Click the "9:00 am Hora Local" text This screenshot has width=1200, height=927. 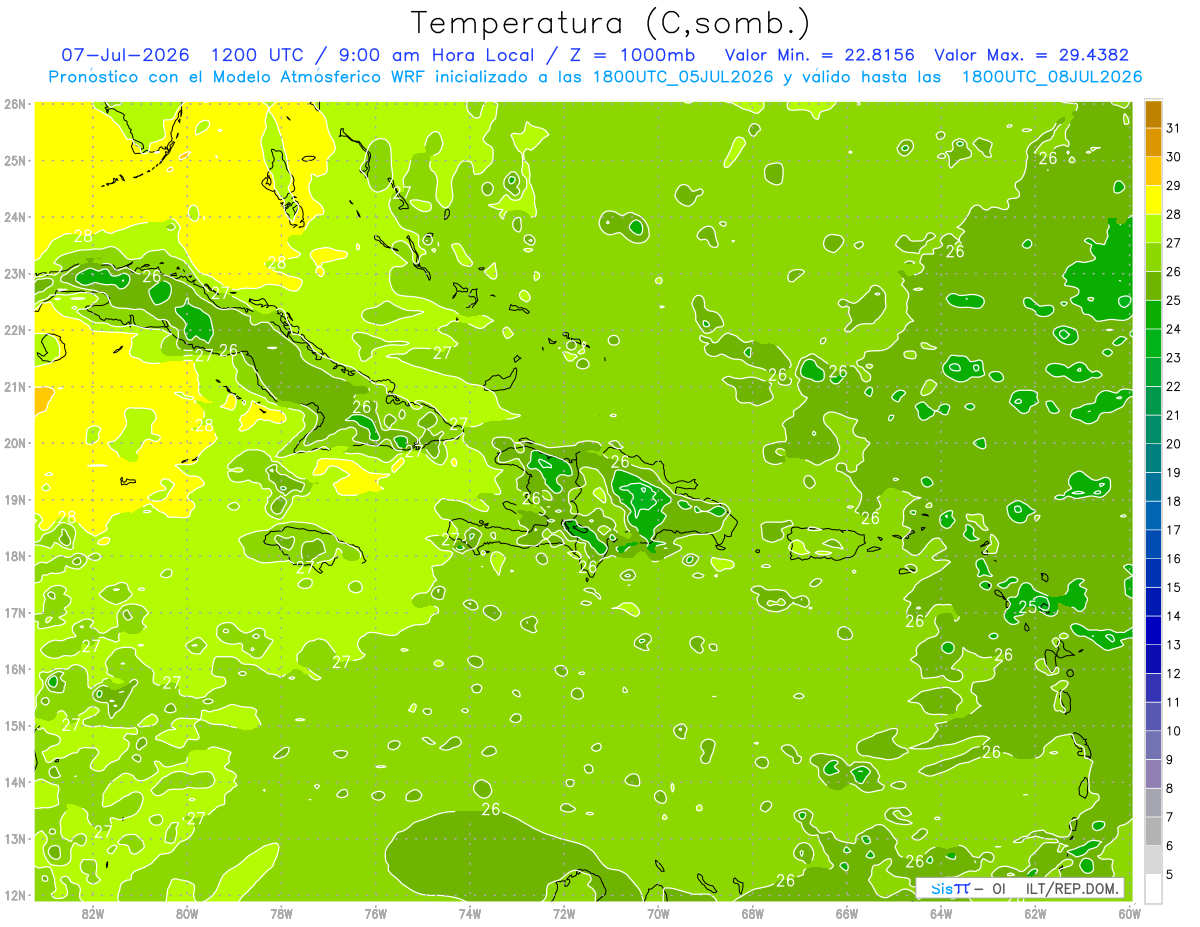click(x=439, y=55)
